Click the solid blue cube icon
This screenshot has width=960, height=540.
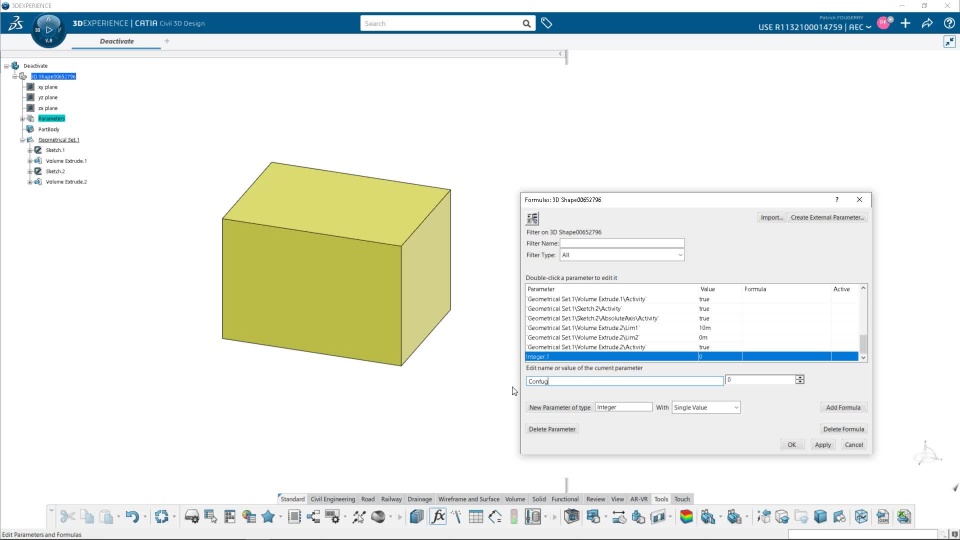820,517
